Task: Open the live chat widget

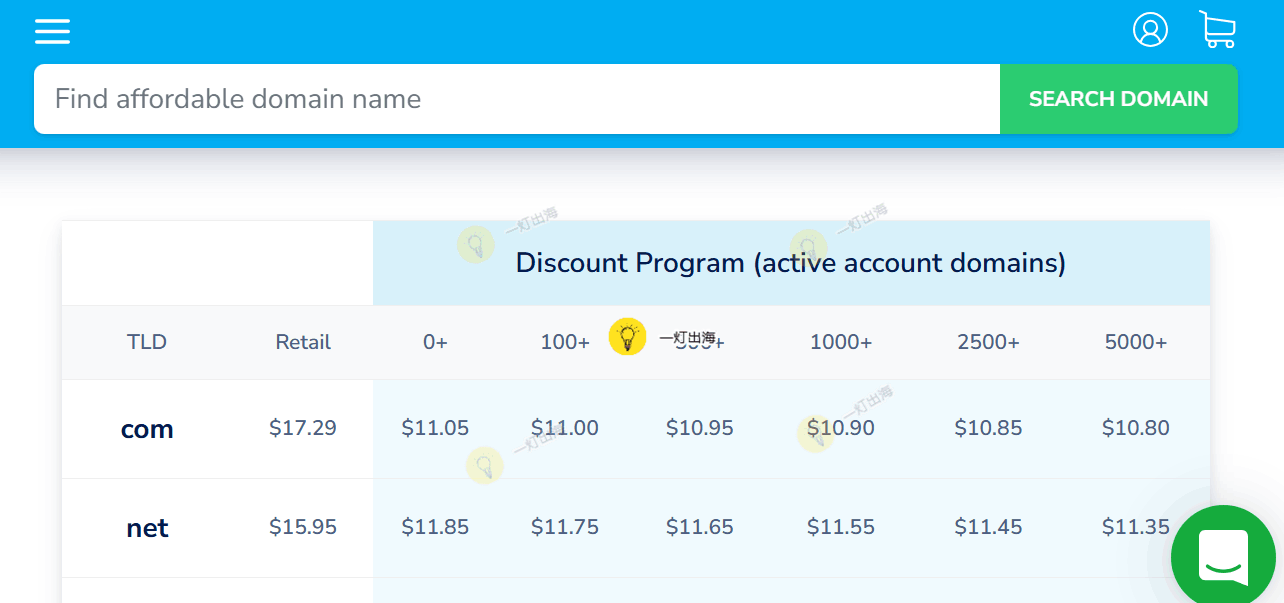Action: coord(1222,557)
